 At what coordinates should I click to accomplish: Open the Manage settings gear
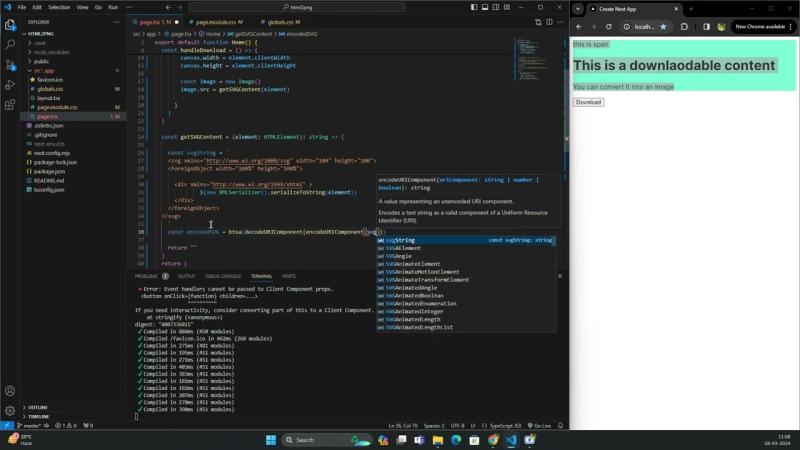click(x=9, y=411)
